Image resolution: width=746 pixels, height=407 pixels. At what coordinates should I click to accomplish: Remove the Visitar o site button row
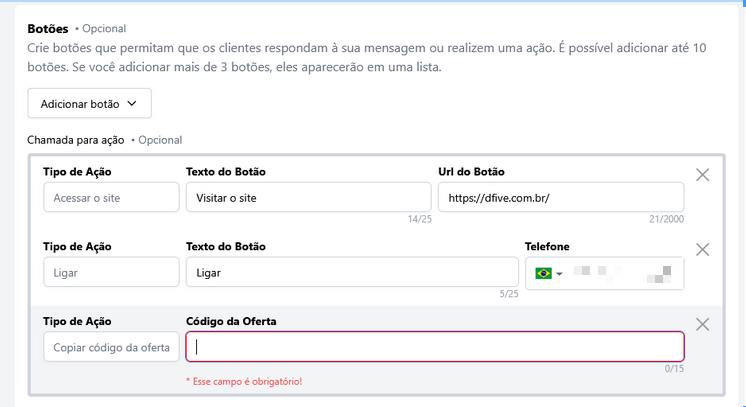pyautogui.click(x=702, y=175)
